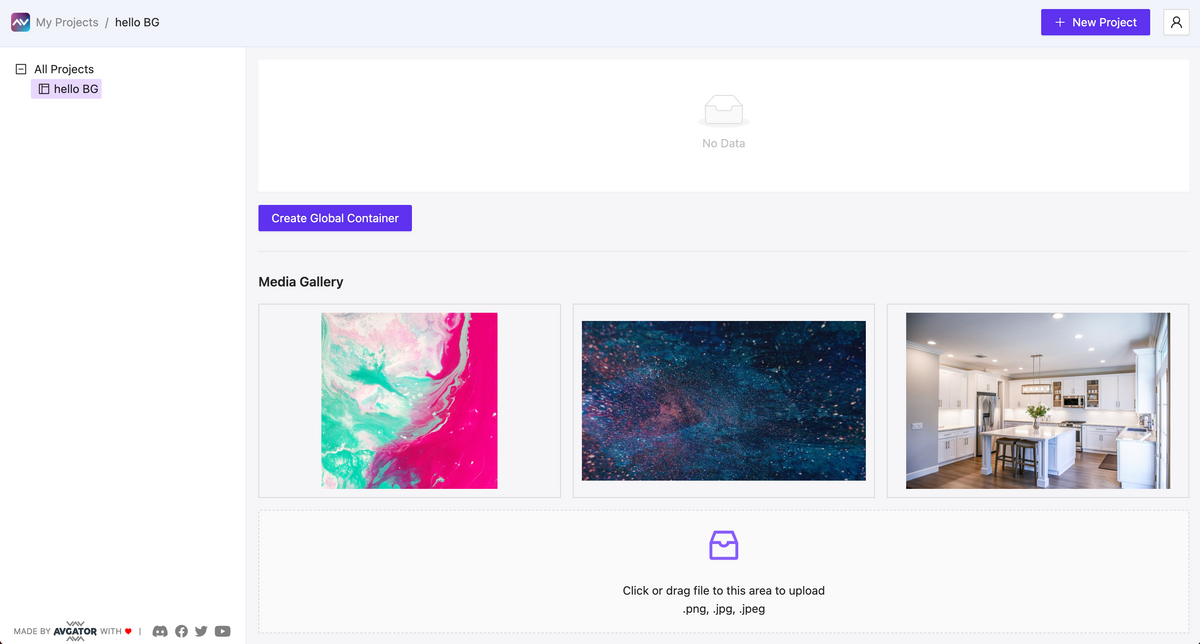Click the Twitter icon in the footer
1200x644 pixels.
tap(201, 631)
